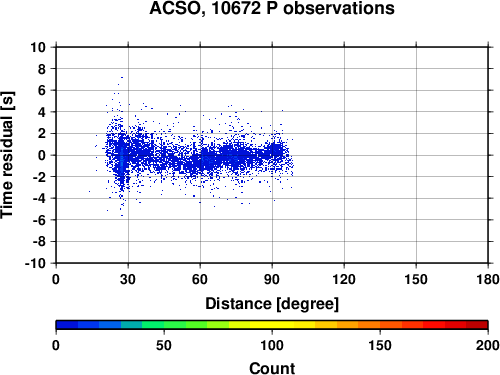The width and height of the screenshot is (500, 375).
Task: Click x-axis tick label '120'
Action: click(x=344, y=279)
